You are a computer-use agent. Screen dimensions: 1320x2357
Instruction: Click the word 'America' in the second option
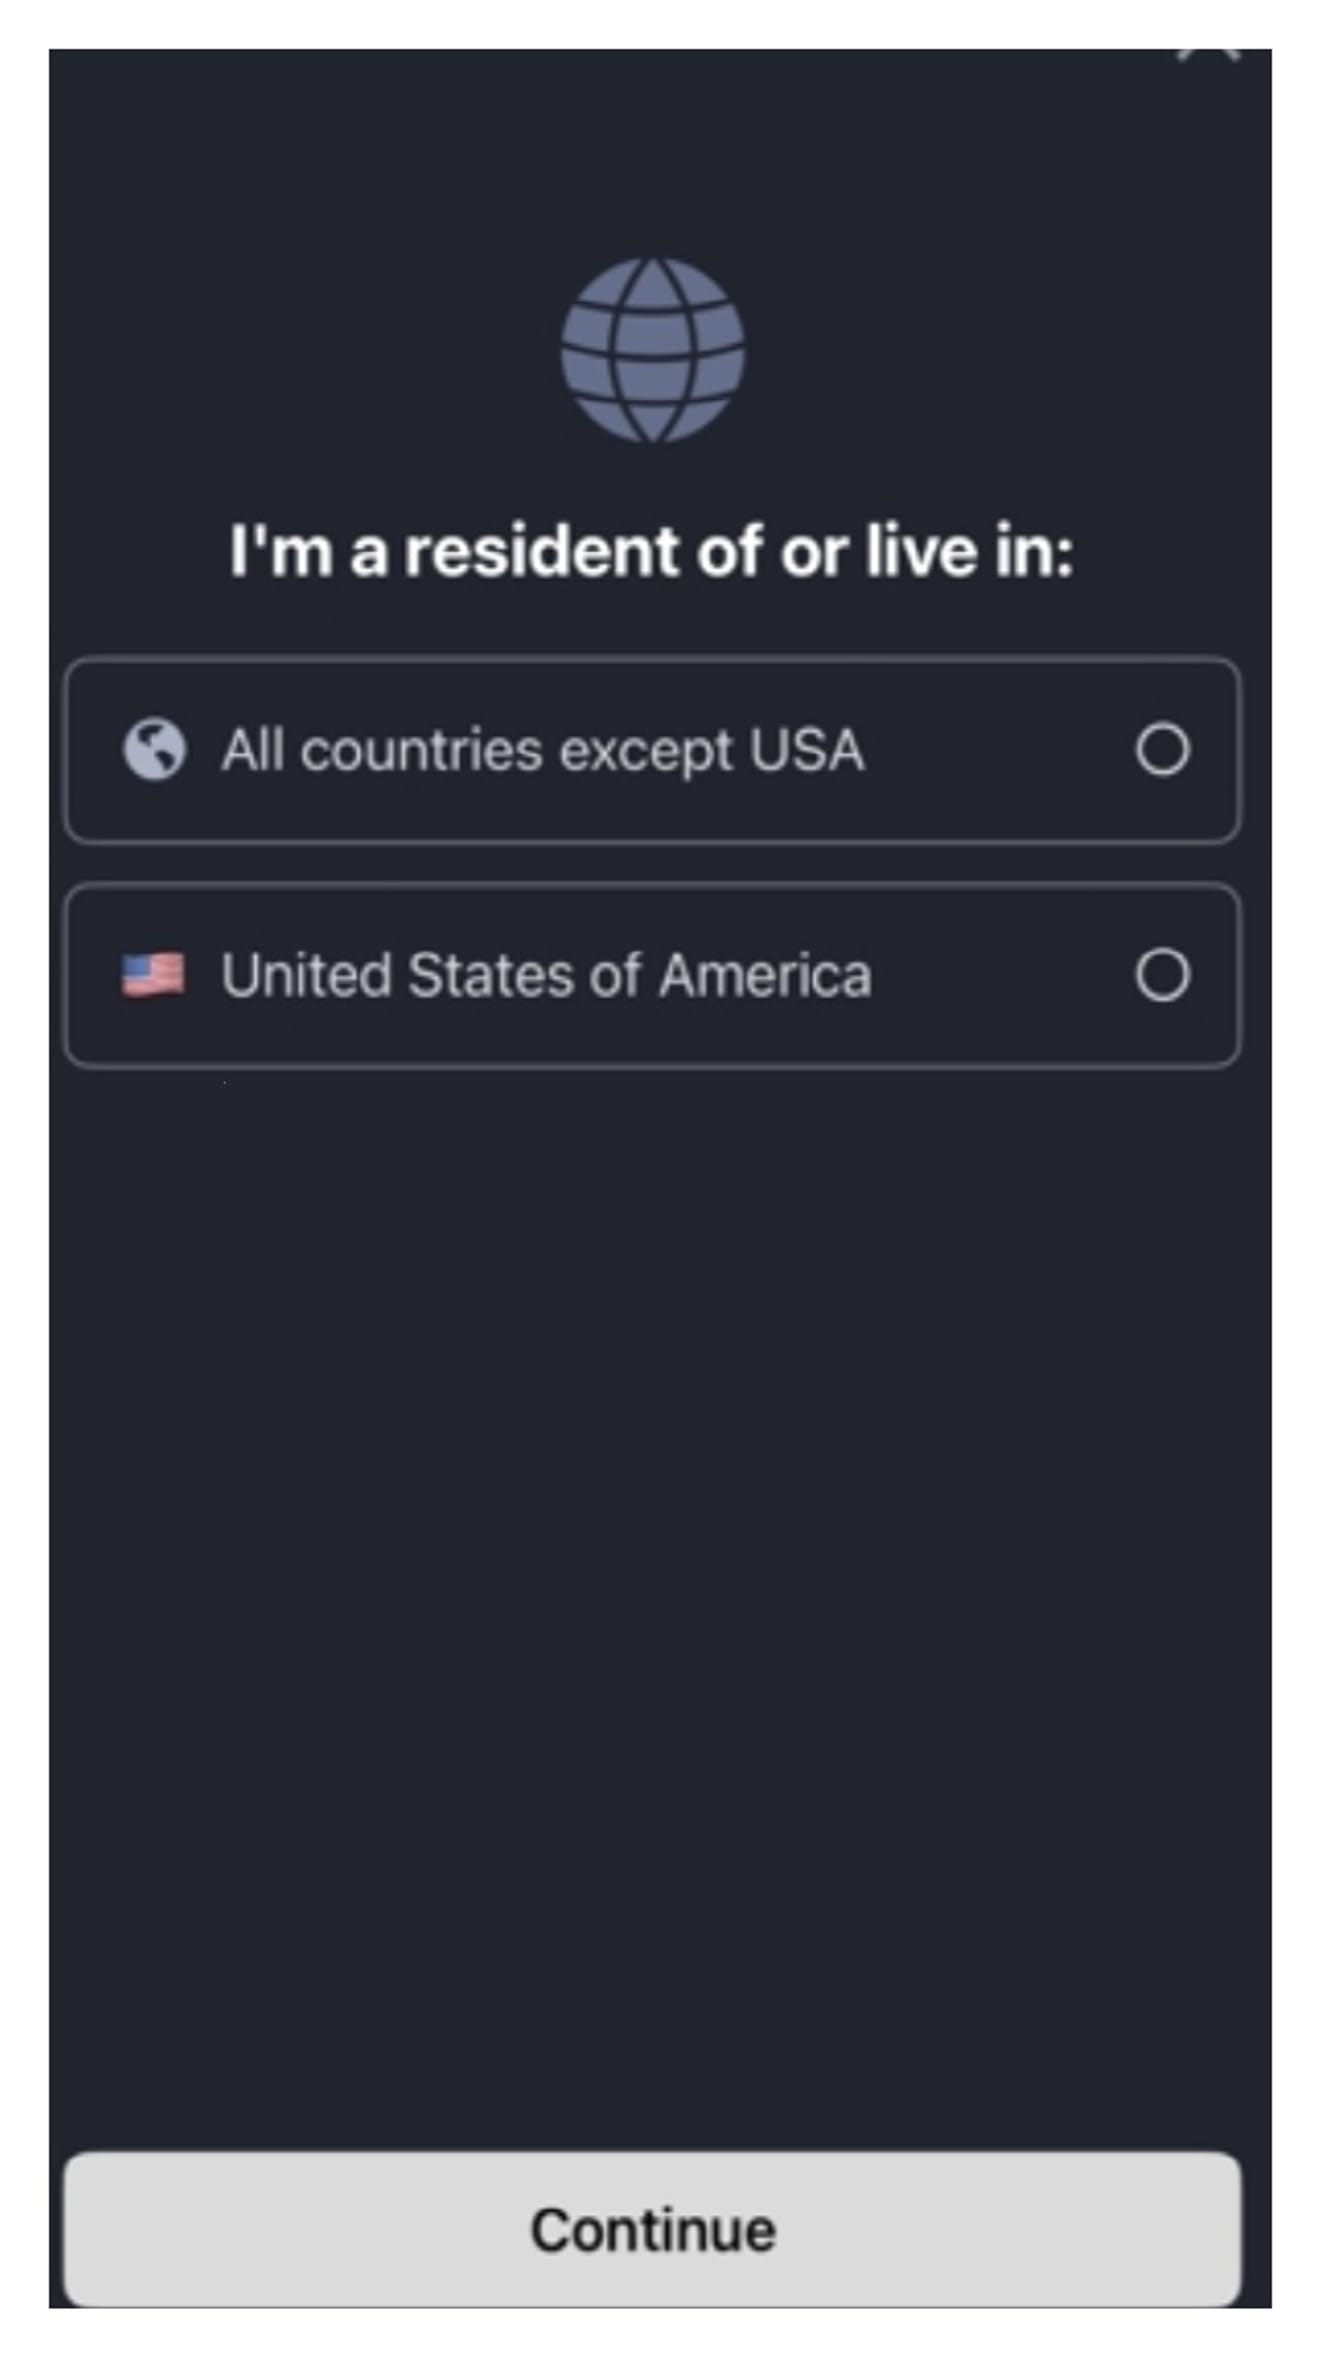(x=765, y=975)
